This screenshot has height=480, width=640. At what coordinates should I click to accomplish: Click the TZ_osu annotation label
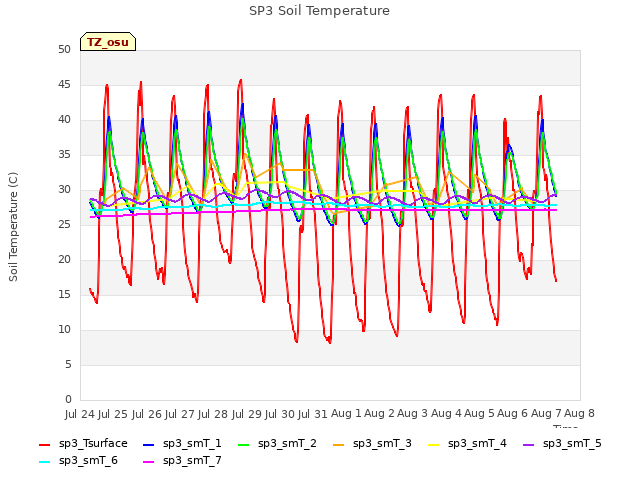click(x=108, y=42)
